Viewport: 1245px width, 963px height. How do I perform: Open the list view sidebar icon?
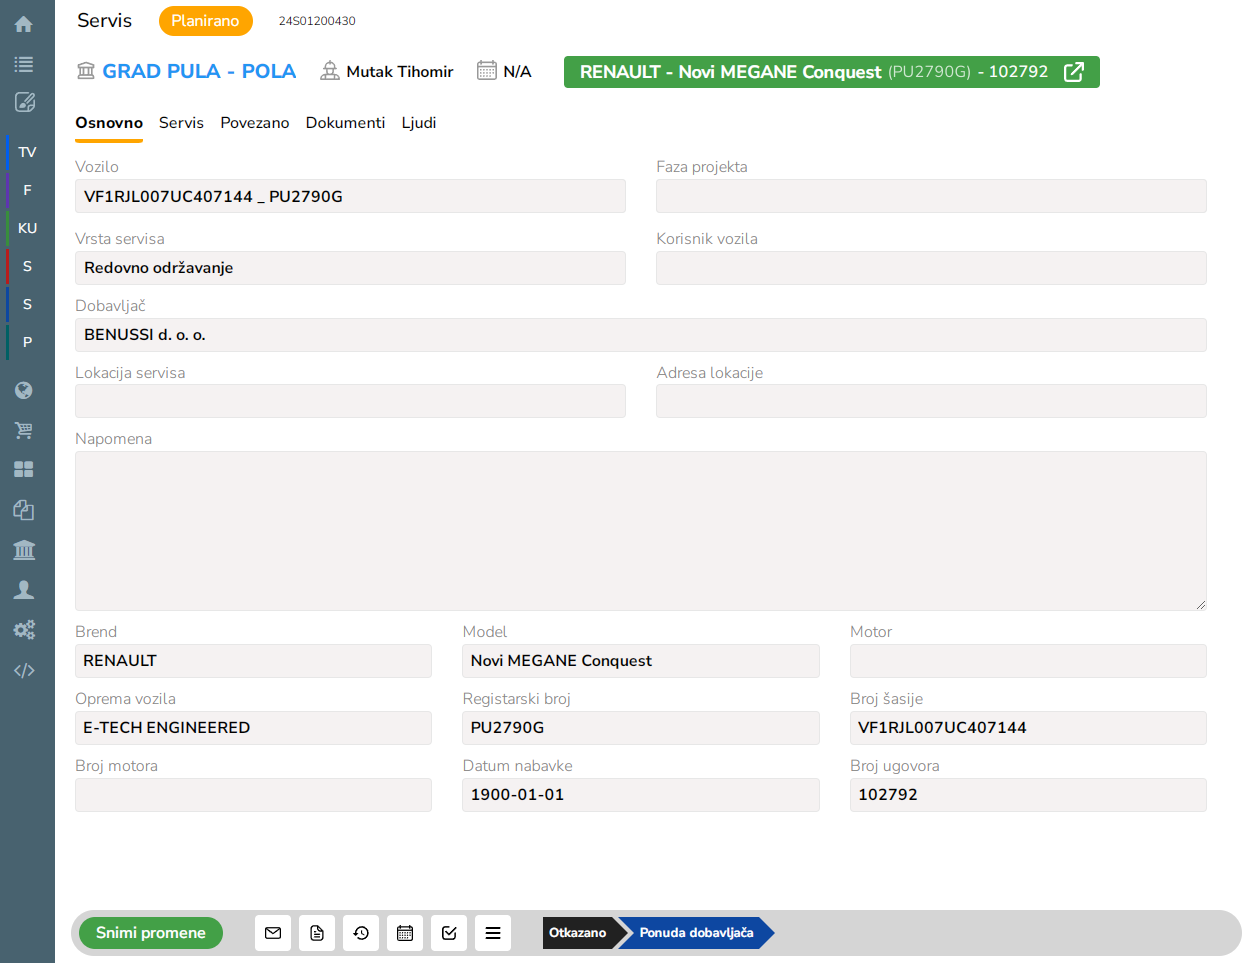point(24,64)
